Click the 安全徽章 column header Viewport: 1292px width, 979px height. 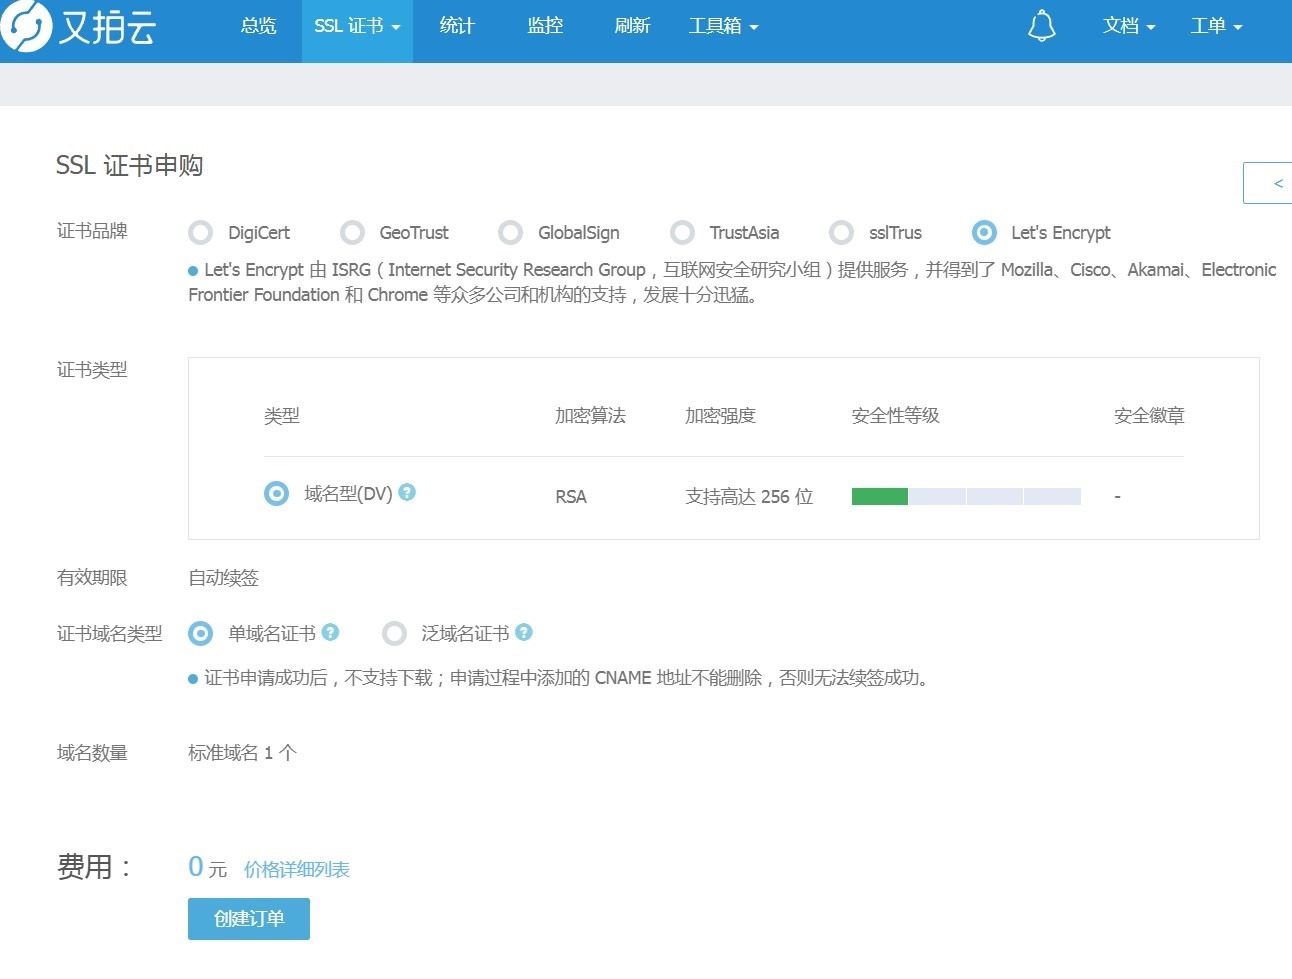point(1149,416)
